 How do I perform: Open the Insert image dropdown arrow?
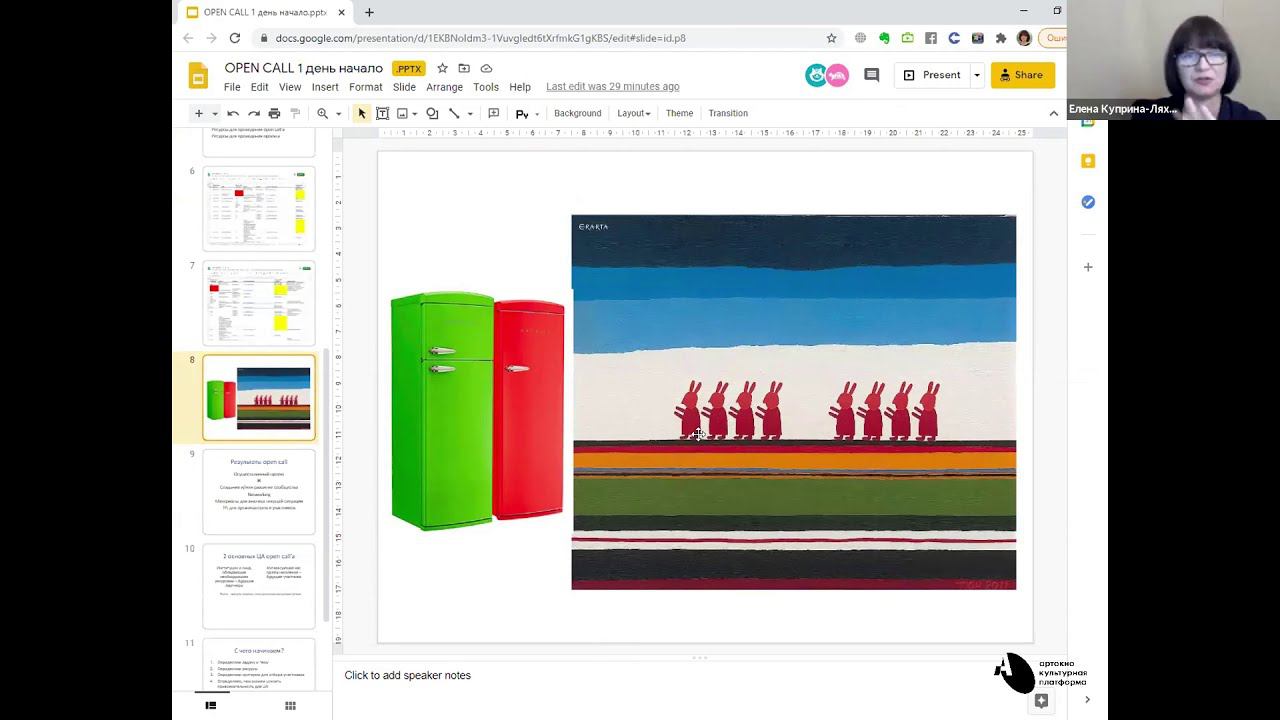[415, 114]
